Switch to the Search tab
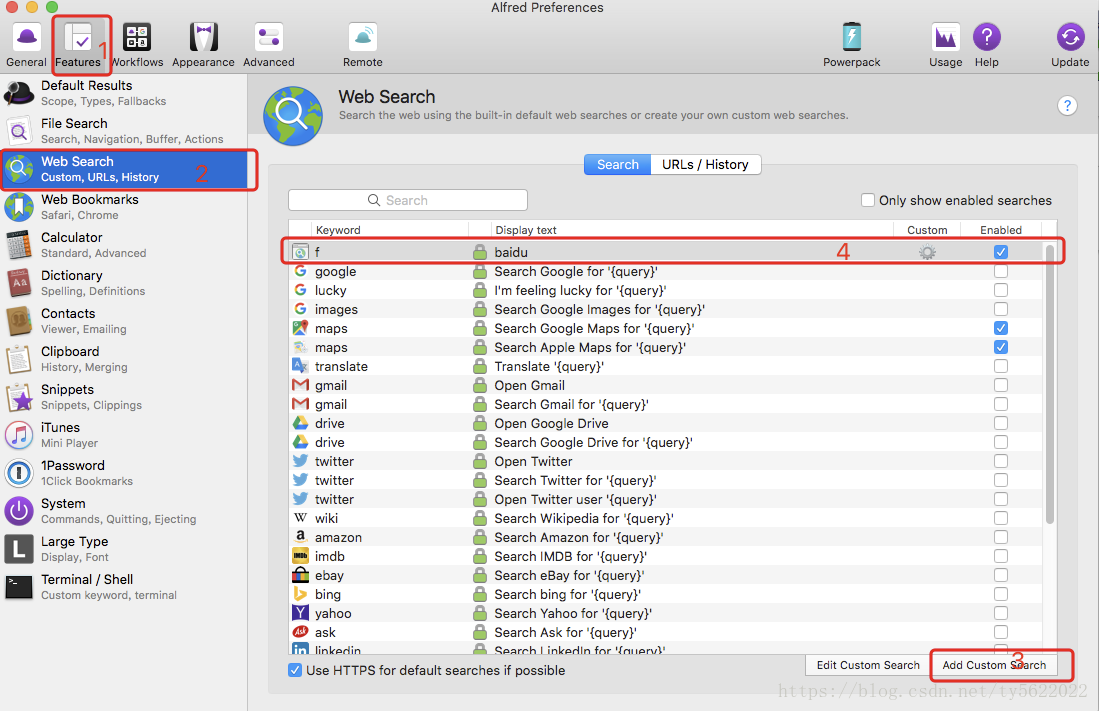Screen dimensions: 1099x711 617,164
